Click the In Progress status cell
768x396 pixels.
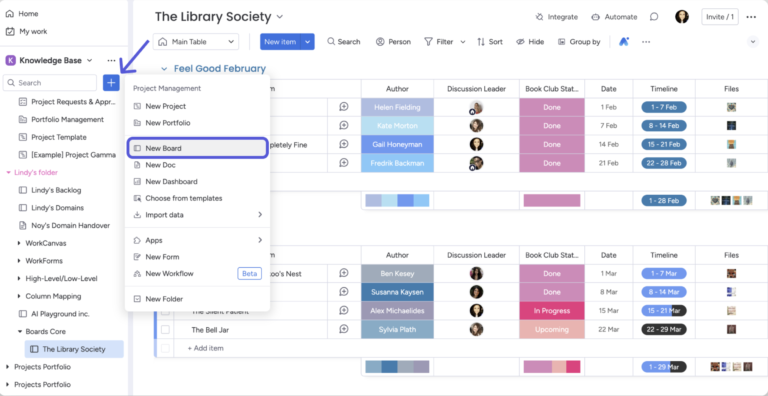pos(552,311)
